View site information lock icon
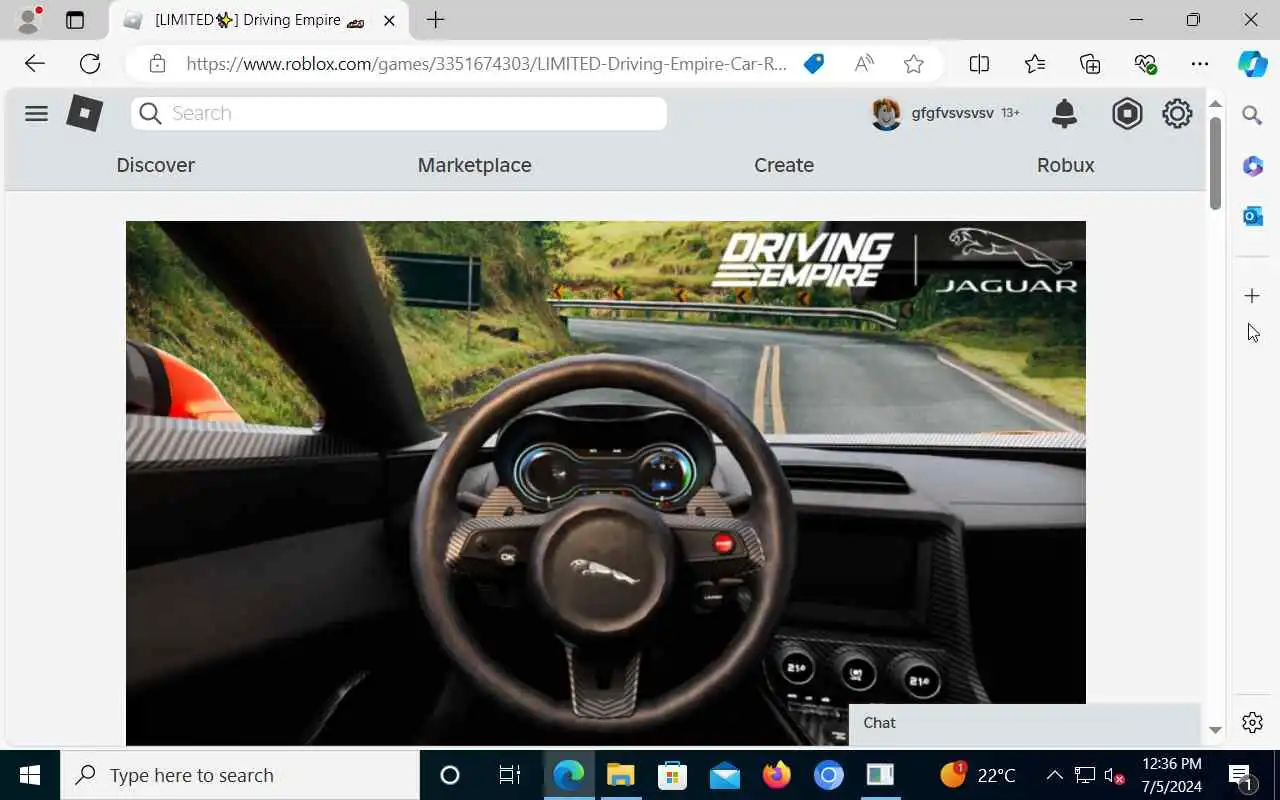1280x800 pixels. [157, 64]
